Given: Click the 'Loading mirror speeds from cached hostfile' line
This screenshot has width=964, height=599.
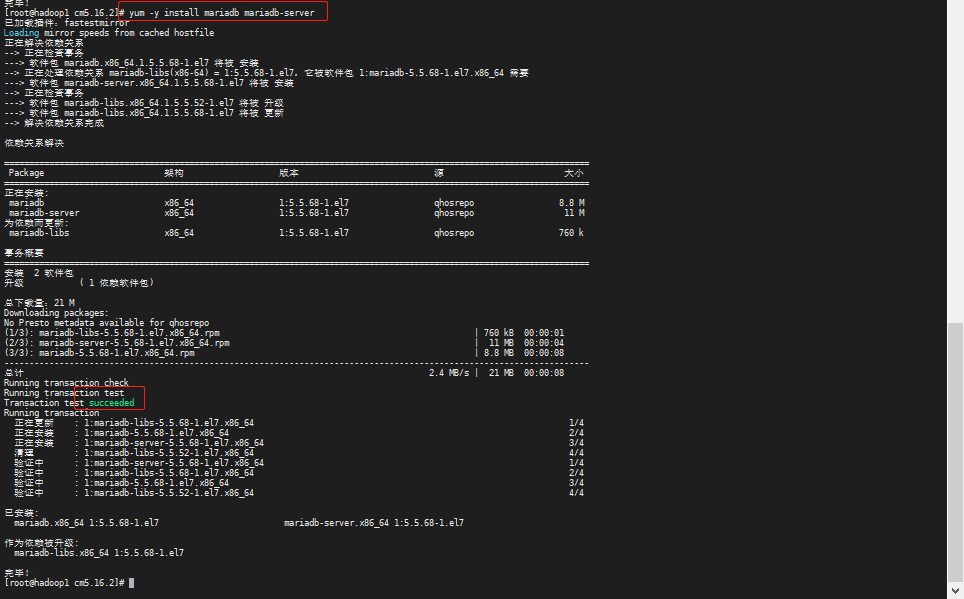Looking at the screenshot, I should 109,33.
